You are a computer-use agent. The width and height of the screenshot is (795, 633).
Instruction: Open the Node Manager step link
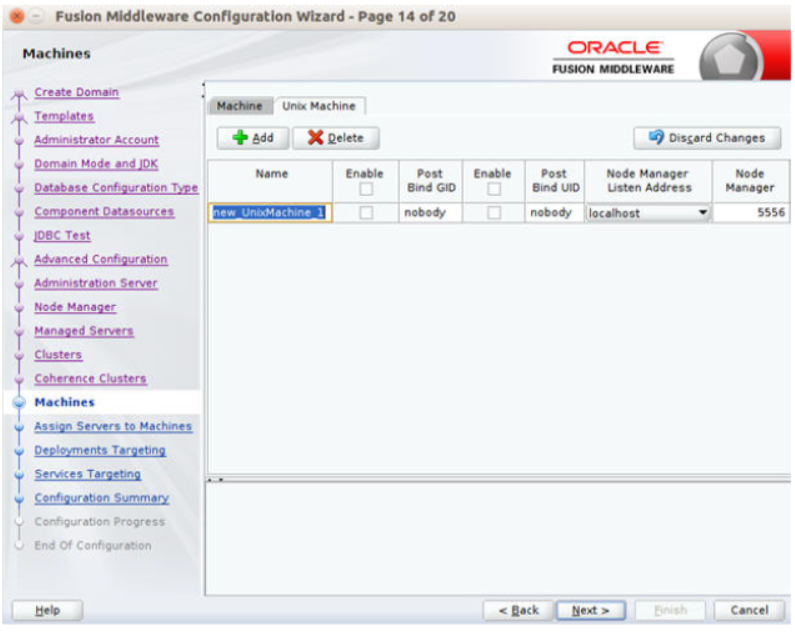(75, 307)
